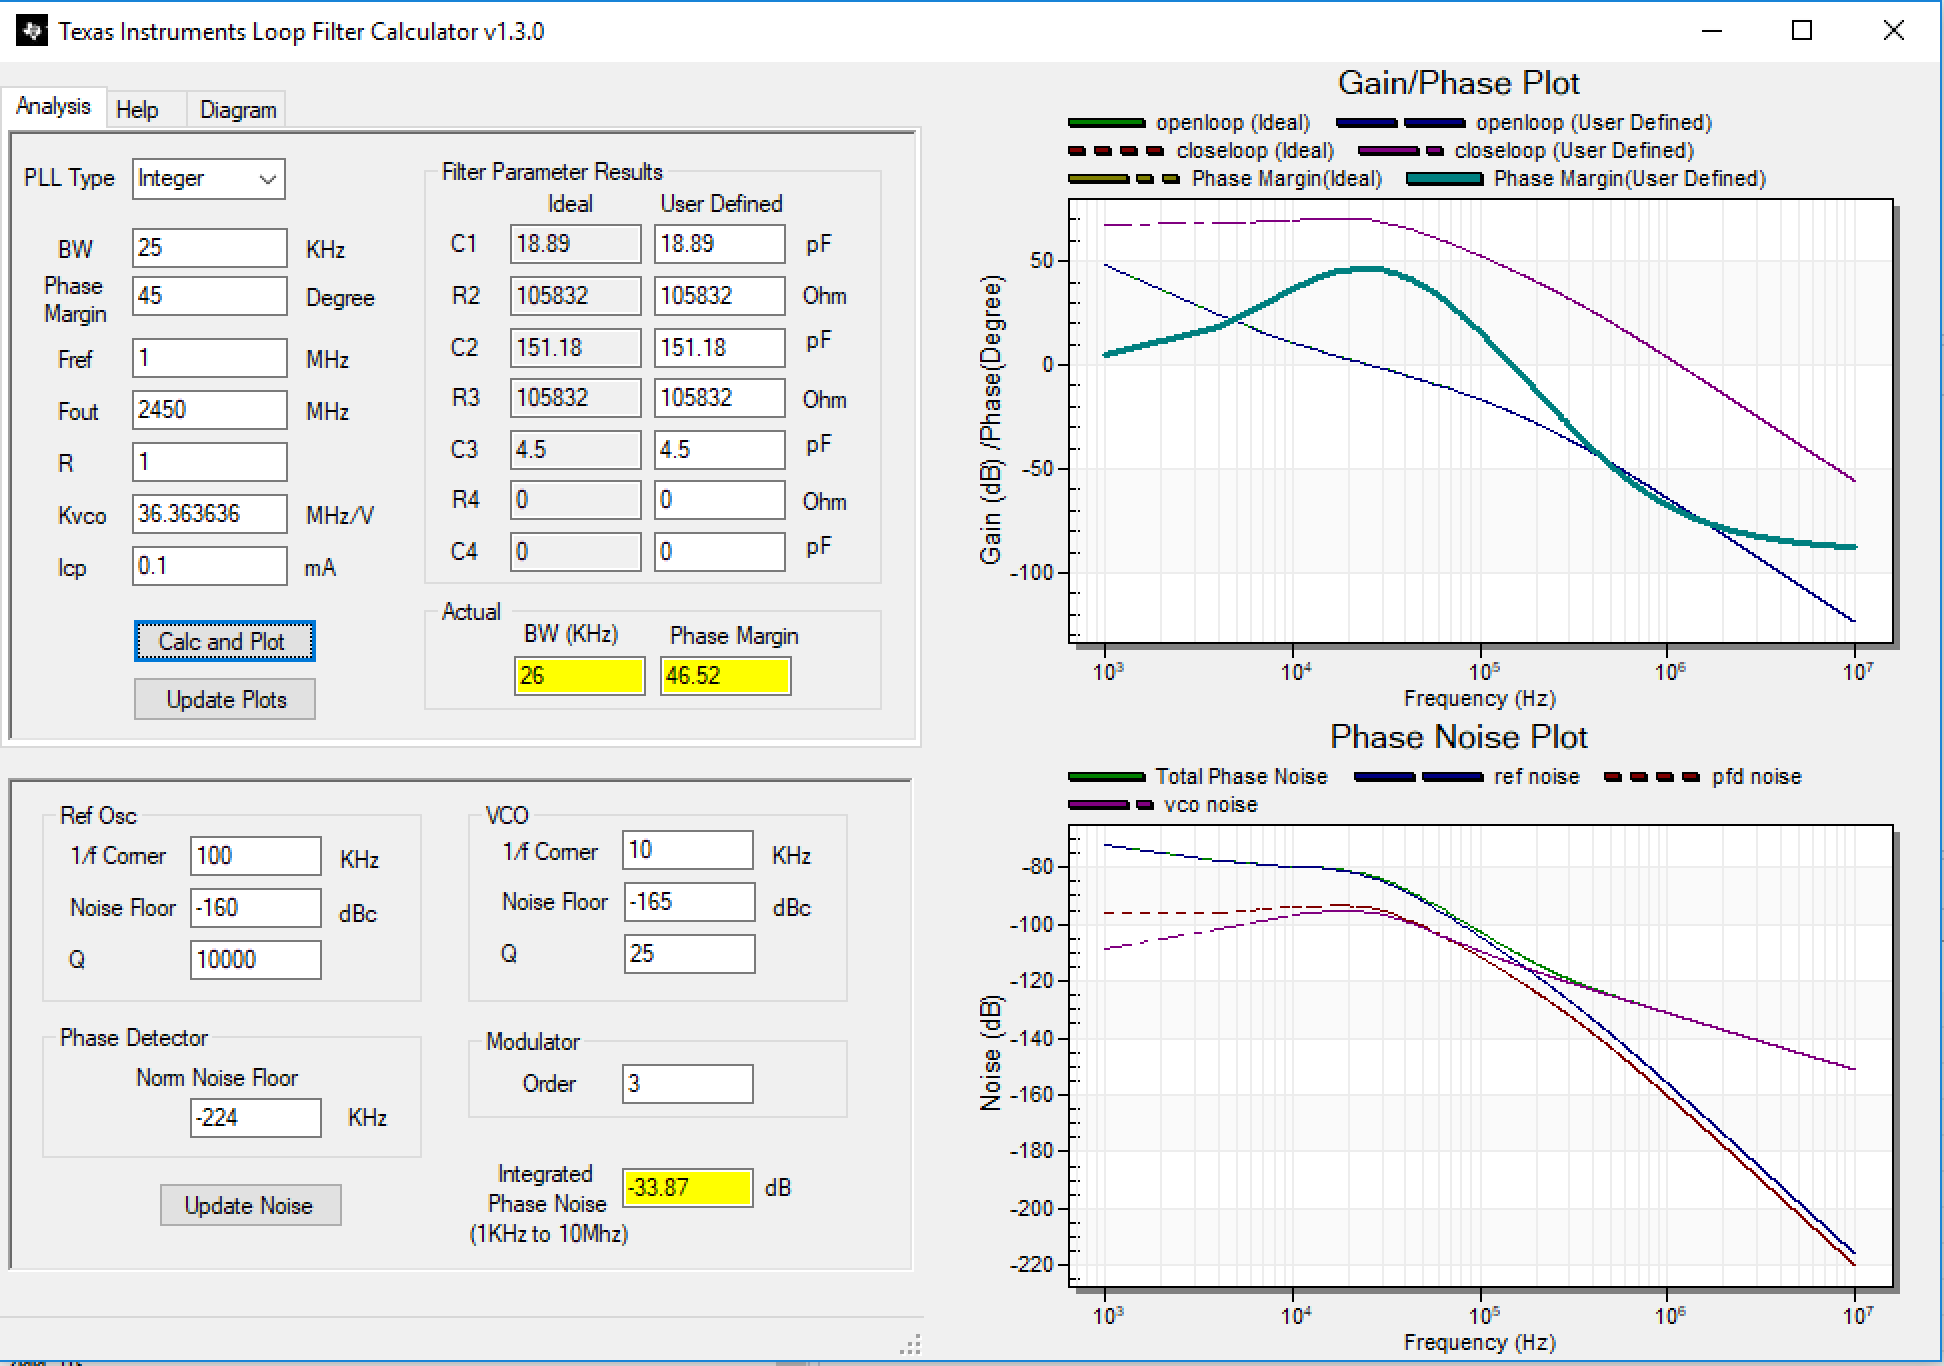Click the User Defined C2 field

coord(720,347)
